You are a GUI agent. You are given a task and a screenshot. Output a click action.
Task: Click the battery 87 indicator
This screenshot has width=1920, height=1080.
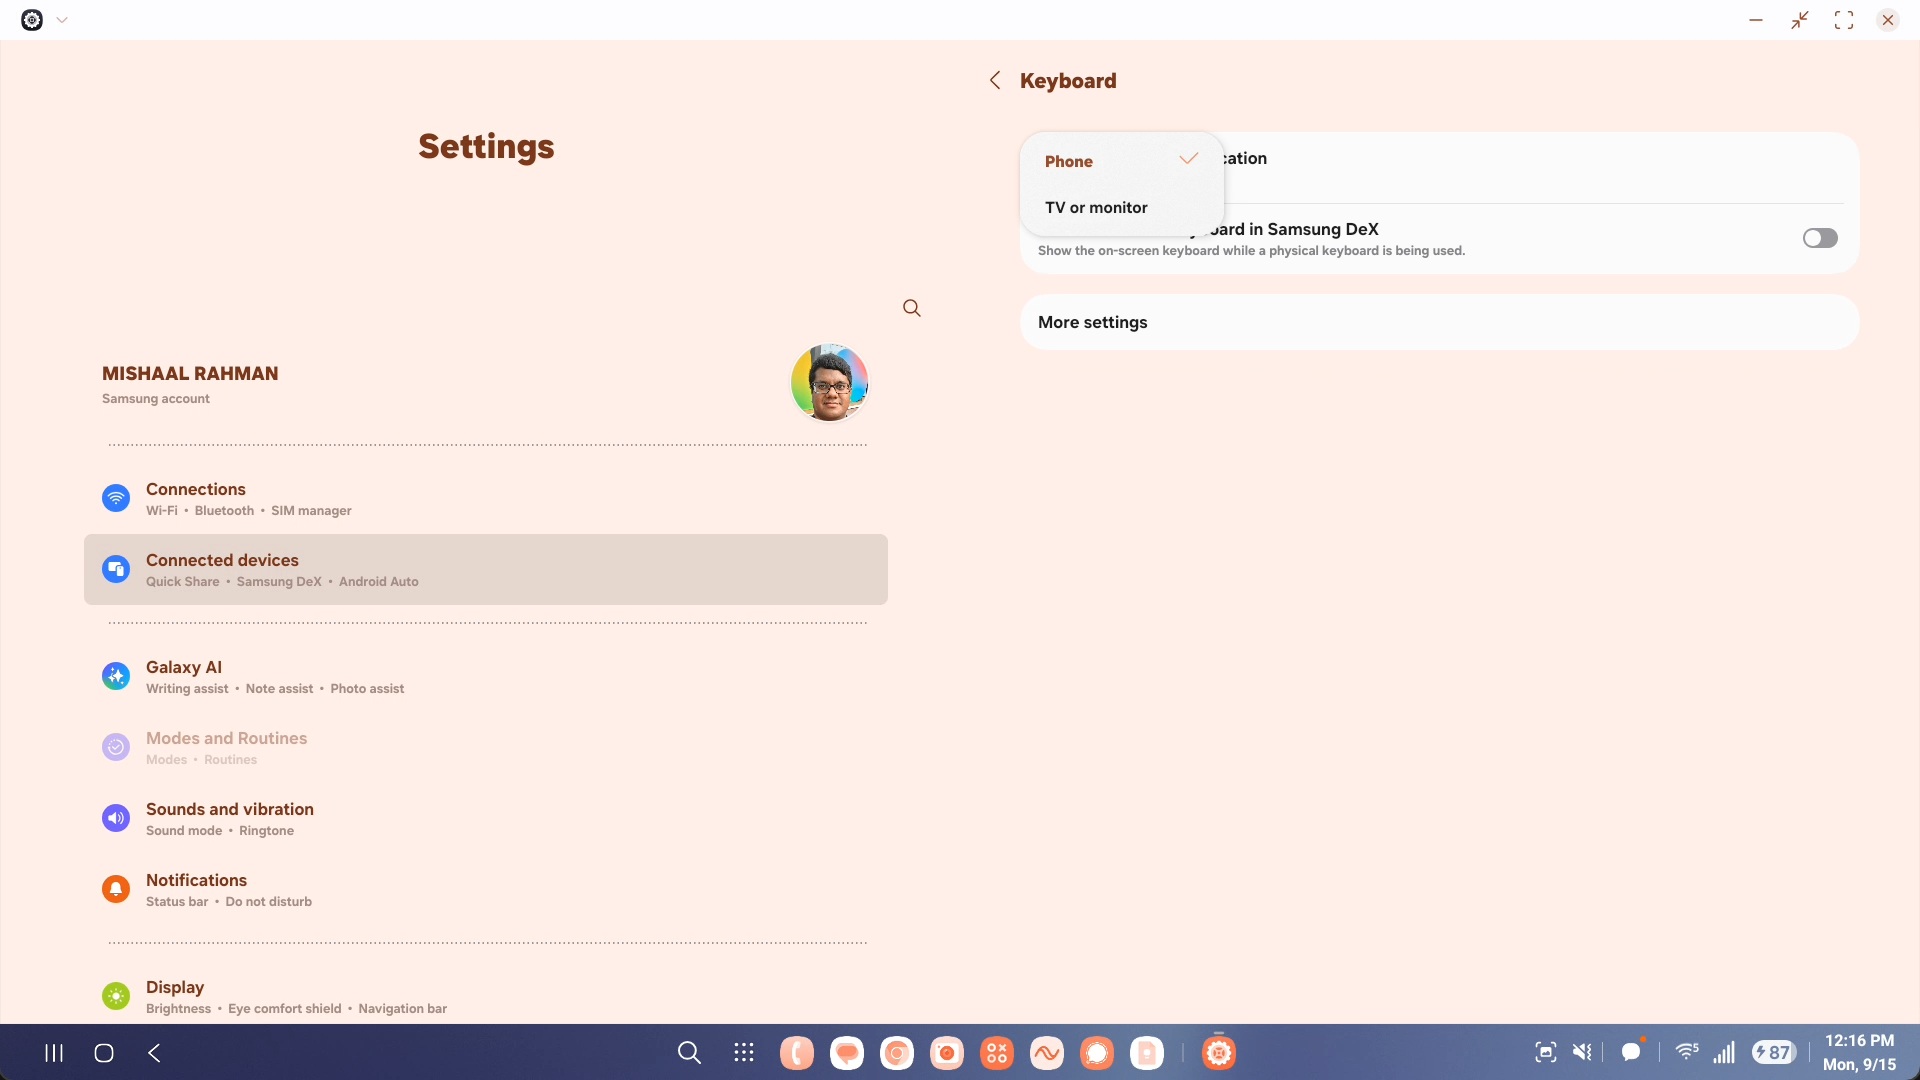[x=1773, y=1052]
